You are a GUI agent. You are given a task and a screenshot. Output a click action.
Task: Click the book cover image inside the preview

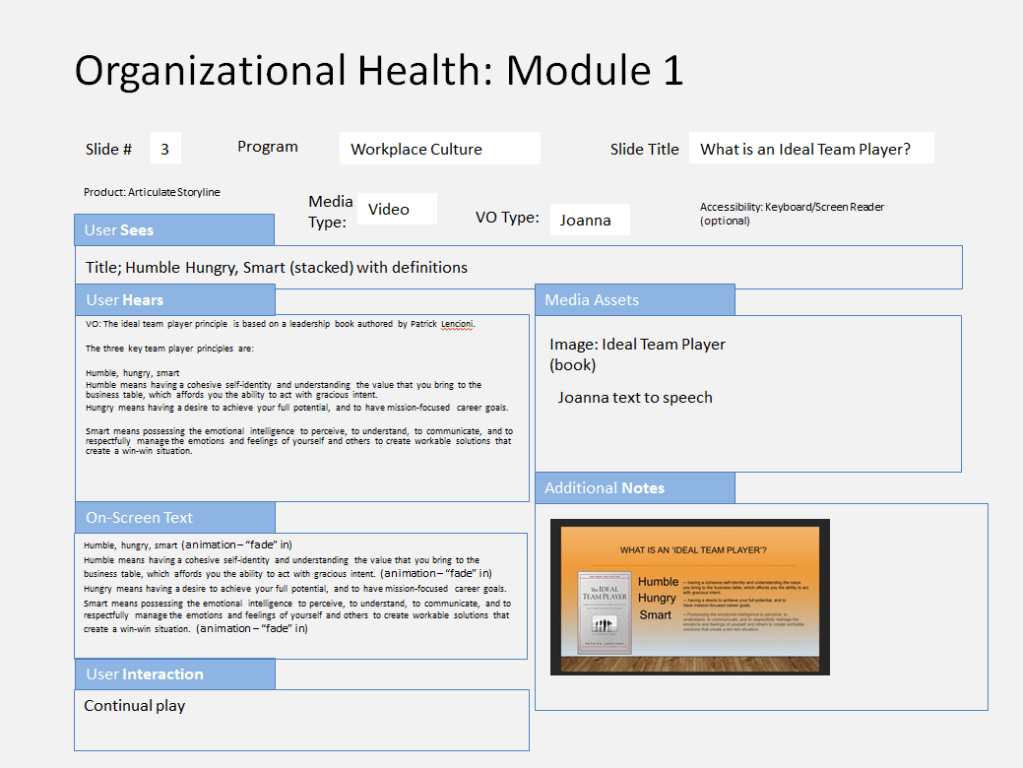(604, 612)
